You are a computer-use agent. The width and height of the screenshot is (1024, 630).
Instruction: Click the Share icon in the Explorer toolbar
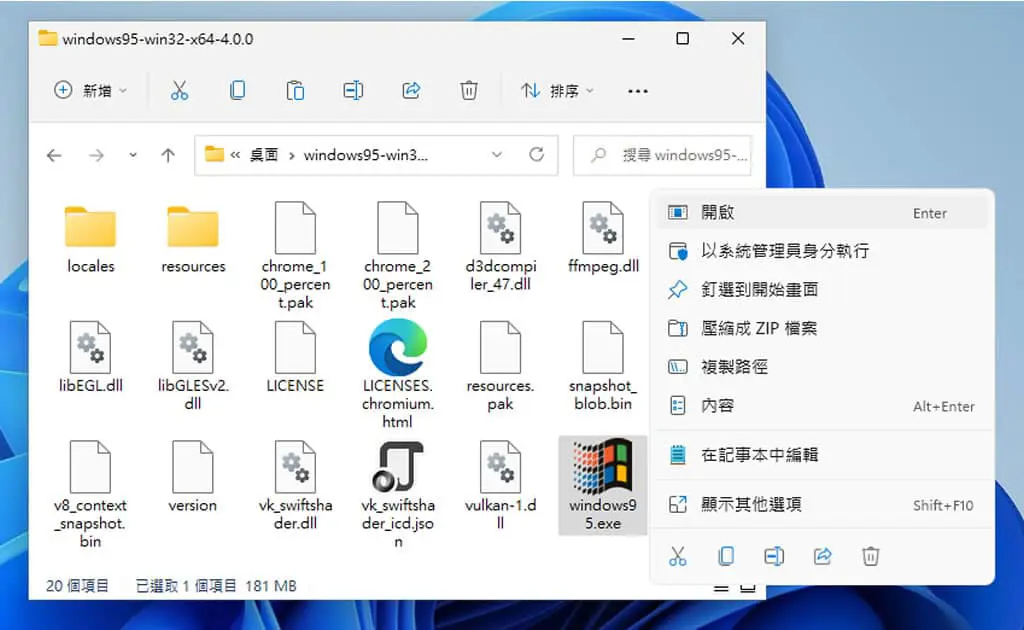pyautogui.click(x=411, y=90)
